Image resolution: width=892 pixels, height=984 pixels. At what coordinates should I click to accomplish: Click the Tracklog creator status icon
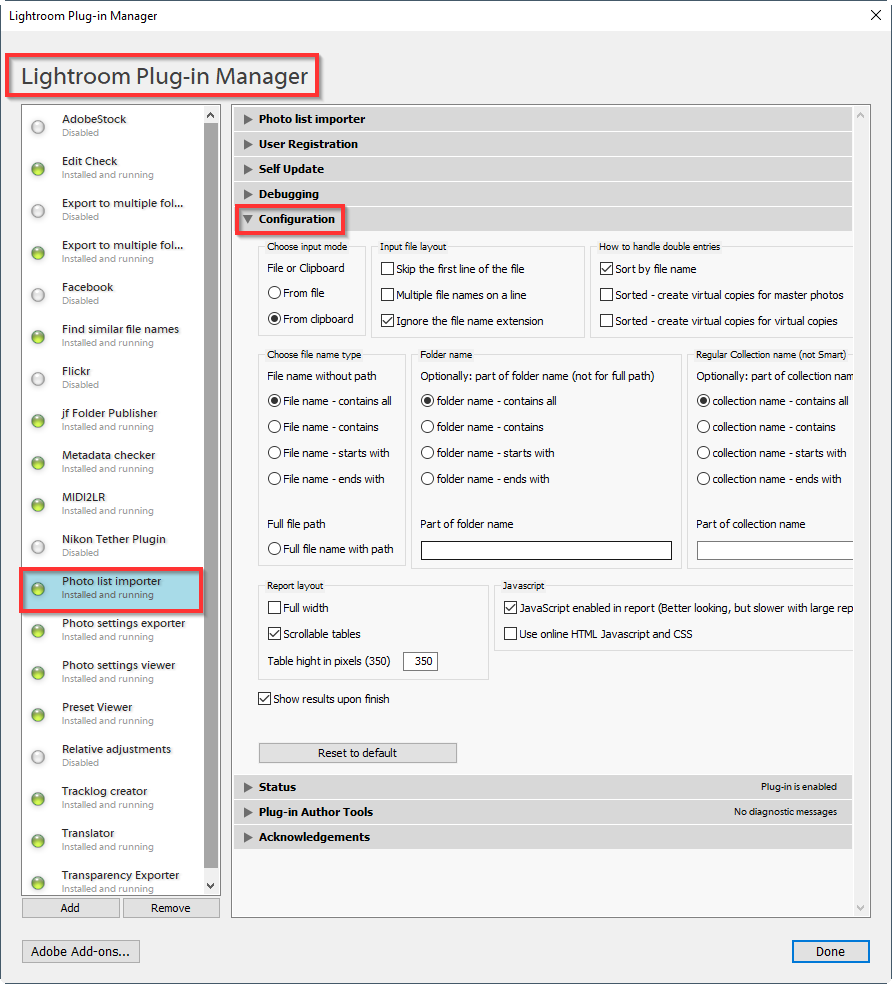[x=38, y=798]
